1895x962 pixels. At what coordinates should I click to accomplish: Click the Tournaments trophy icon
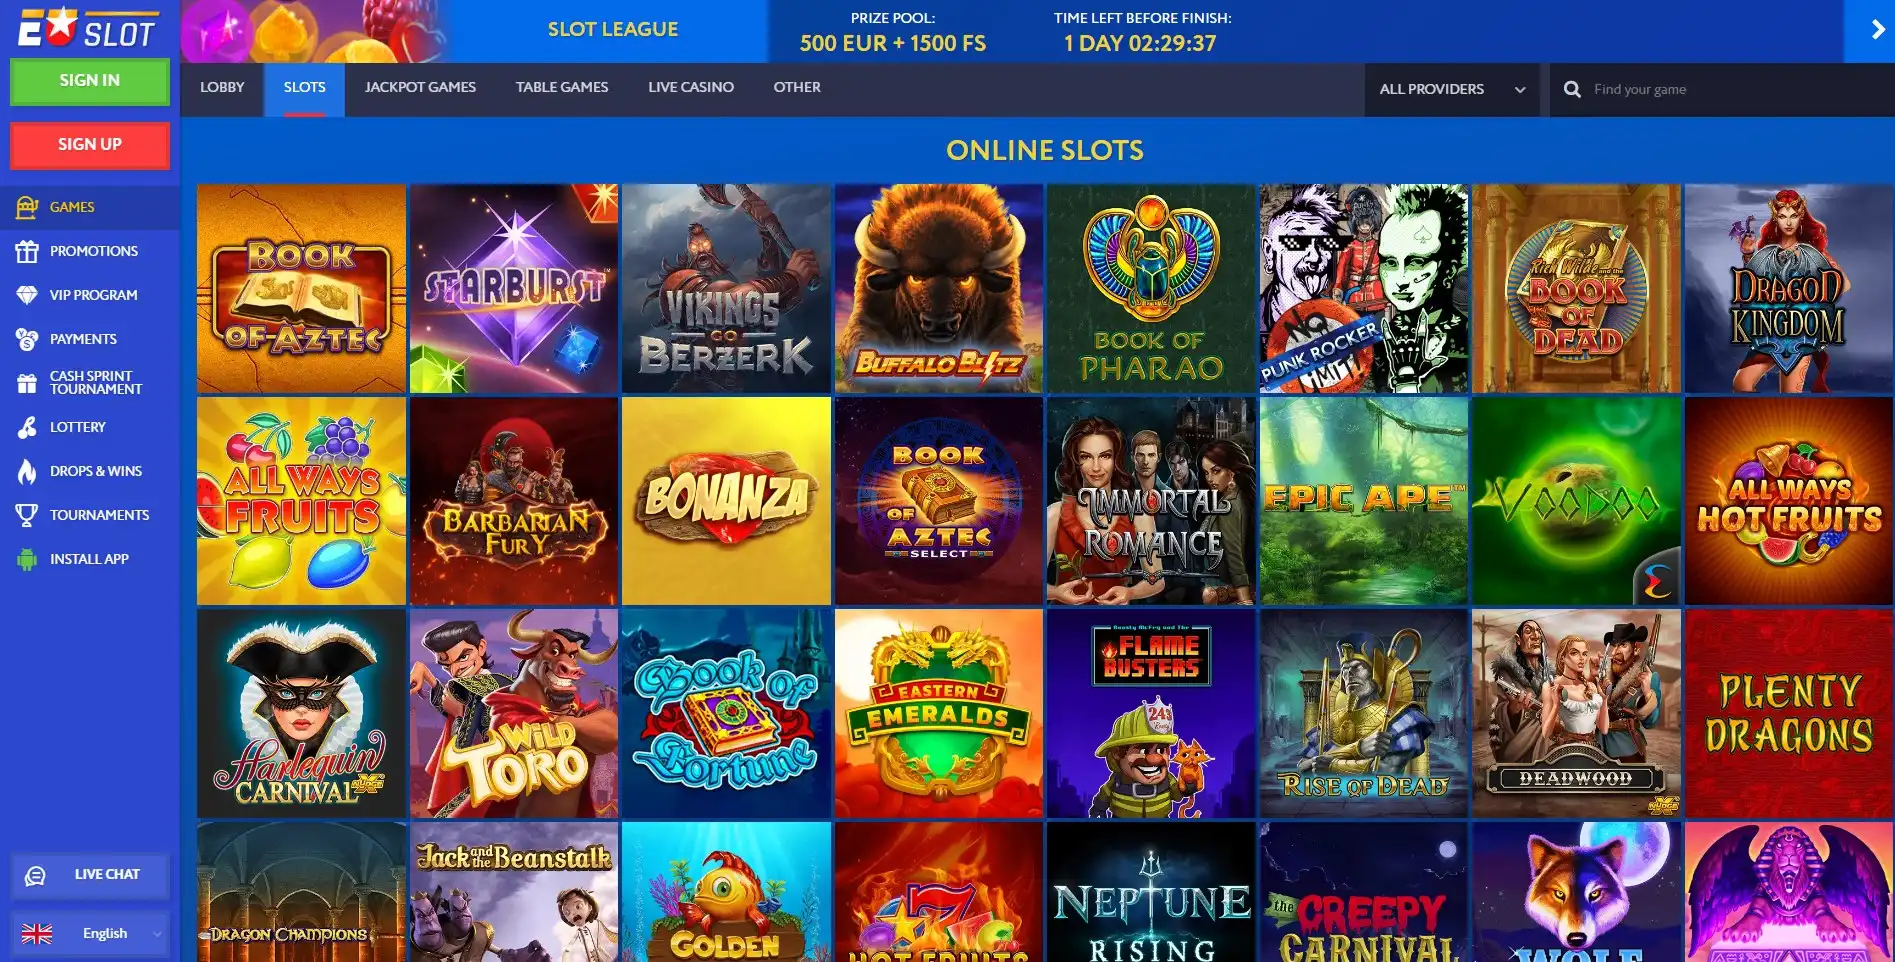click(27, 515)
